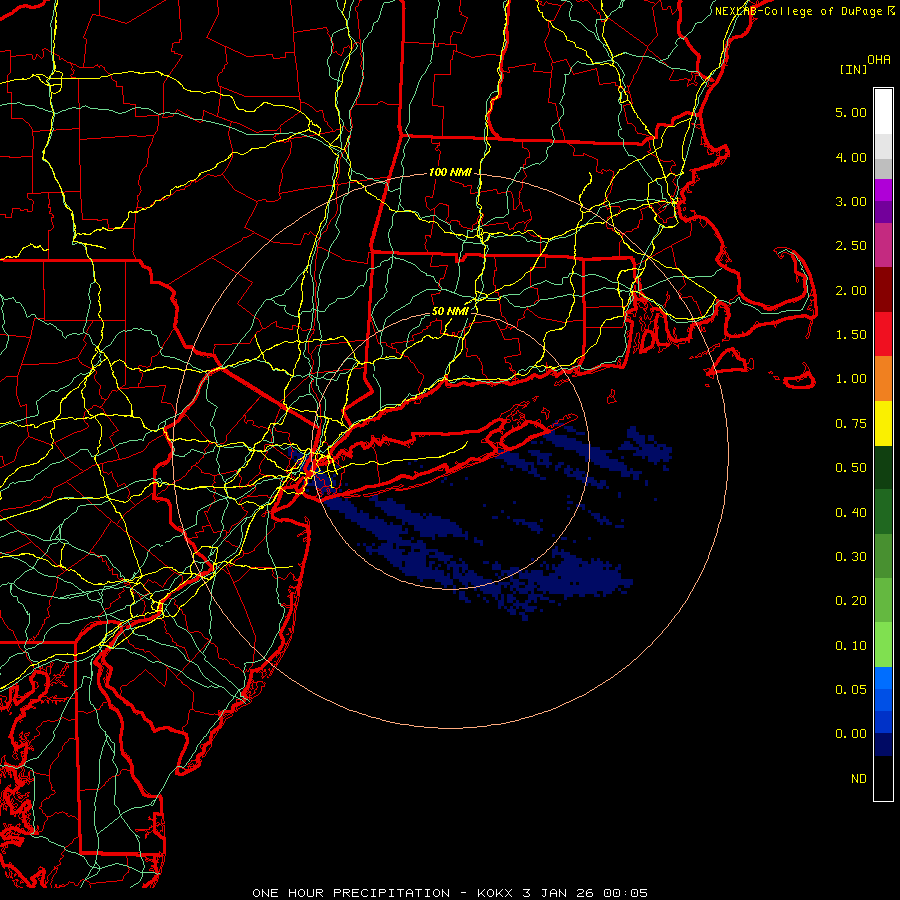This screenshot has height=900, width=900.
Task: Click the lightest green swatch near 0.10
Action: (883, 645)
